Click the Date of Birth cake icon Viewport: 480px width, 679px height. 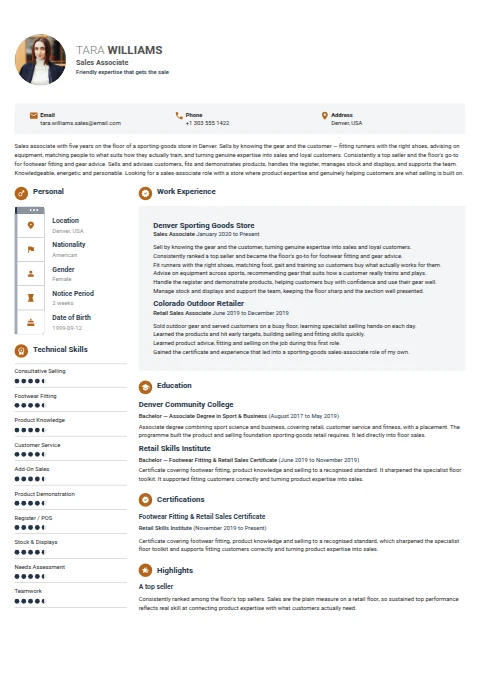pos(31,322)
